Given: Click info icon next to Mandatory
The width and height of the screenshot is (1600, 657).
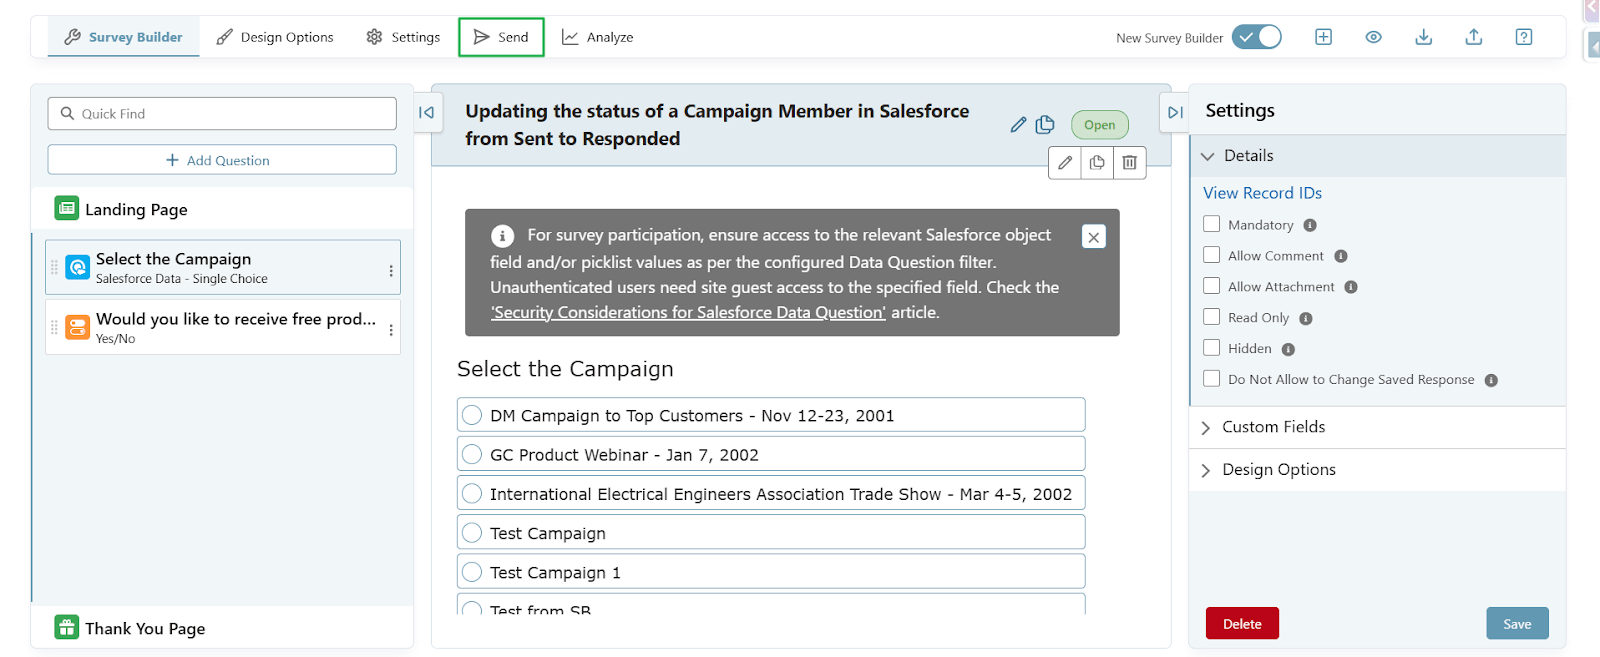Looking at the screenshot, I should coord(1310,225).
